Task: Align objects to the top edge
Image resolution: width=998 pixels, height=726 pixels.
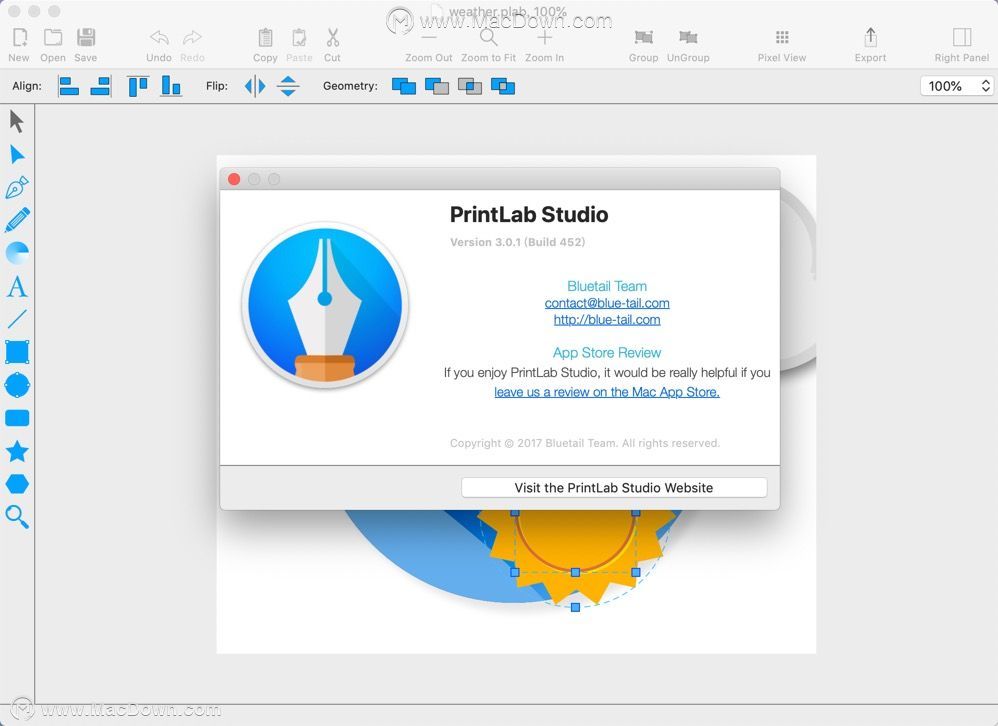Action: [138, 86]
